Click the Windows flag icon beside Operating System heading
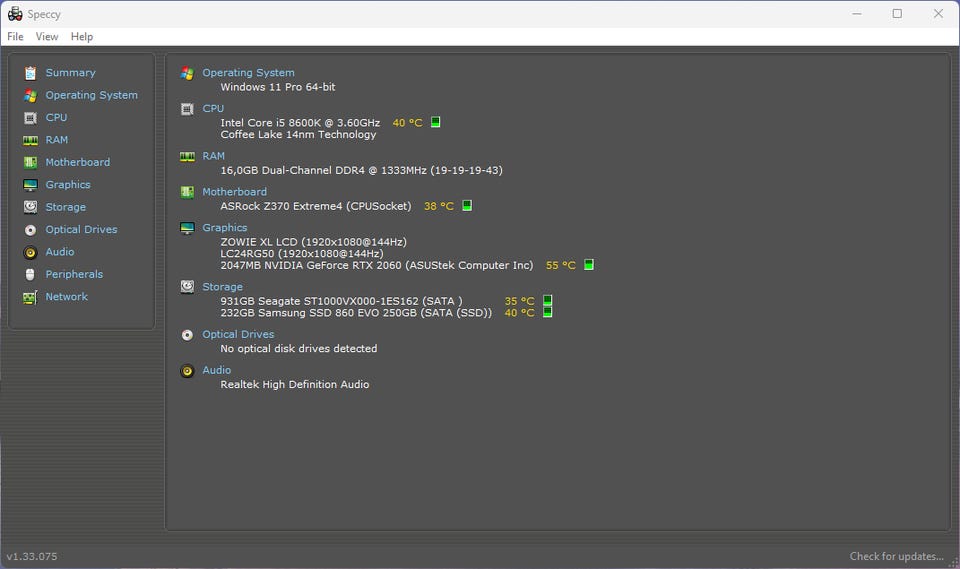This screenshot has width=960, height=569. 187,73
